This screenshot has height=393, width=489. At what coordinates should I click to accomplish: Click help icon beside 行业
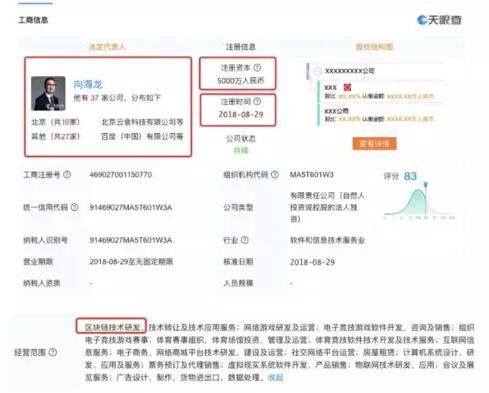(245, 240)
